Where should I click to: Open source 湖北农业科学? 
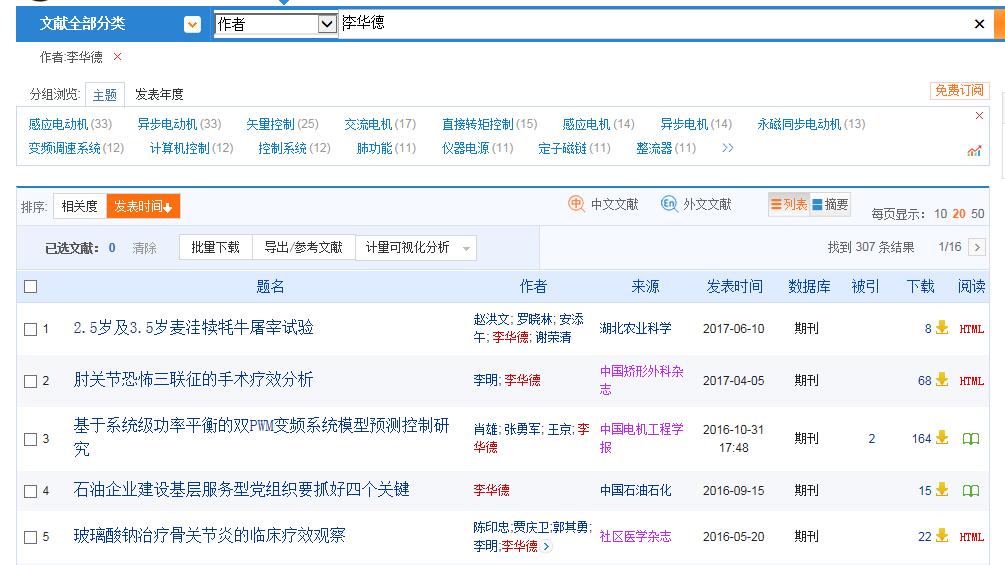click(x=635, y=329)
